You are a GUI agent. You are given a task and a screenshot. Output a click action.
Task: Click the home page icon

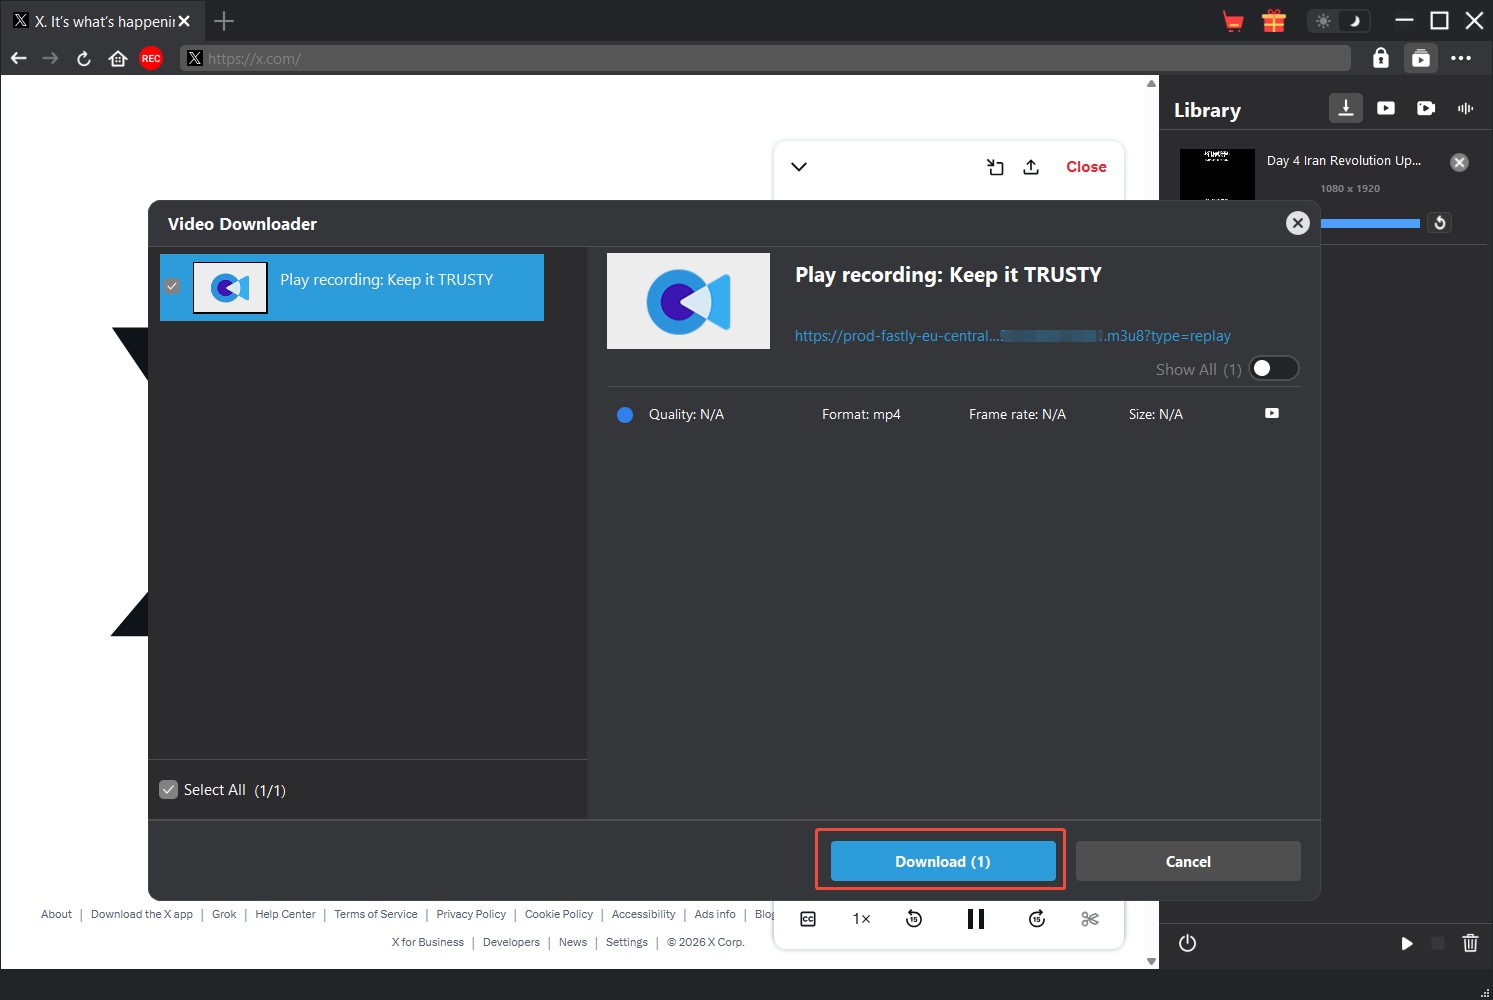click(x=118, y=59)
